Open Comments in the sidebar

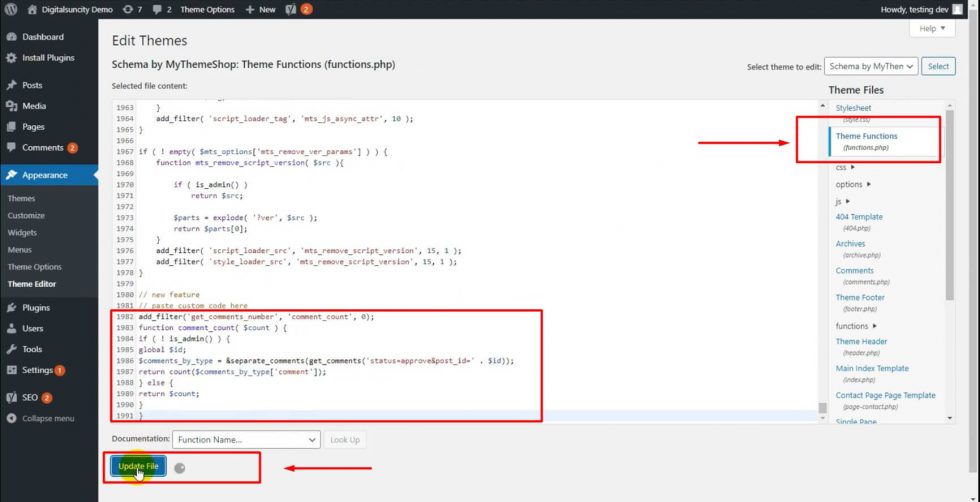pos(42,148)
